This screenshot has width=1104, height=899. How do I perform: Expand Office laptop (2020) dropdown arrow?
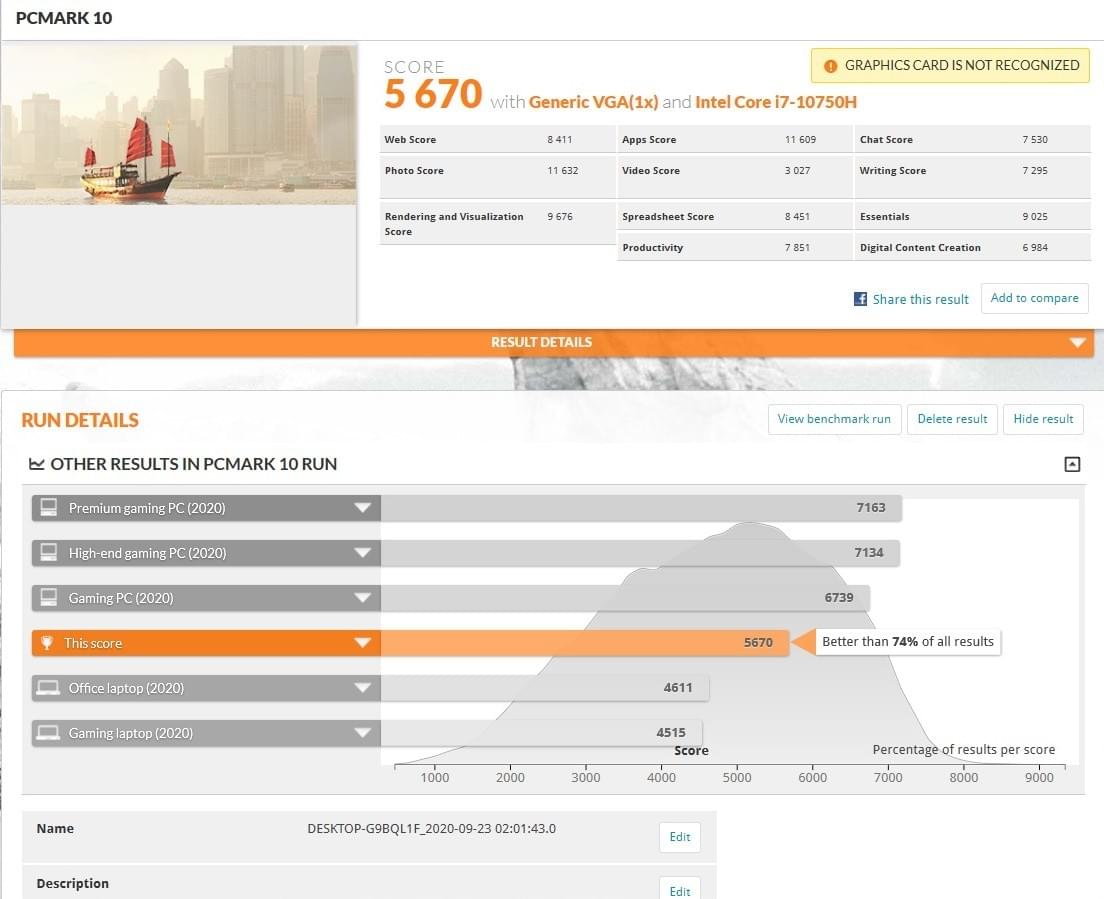(x=363, y=688)
